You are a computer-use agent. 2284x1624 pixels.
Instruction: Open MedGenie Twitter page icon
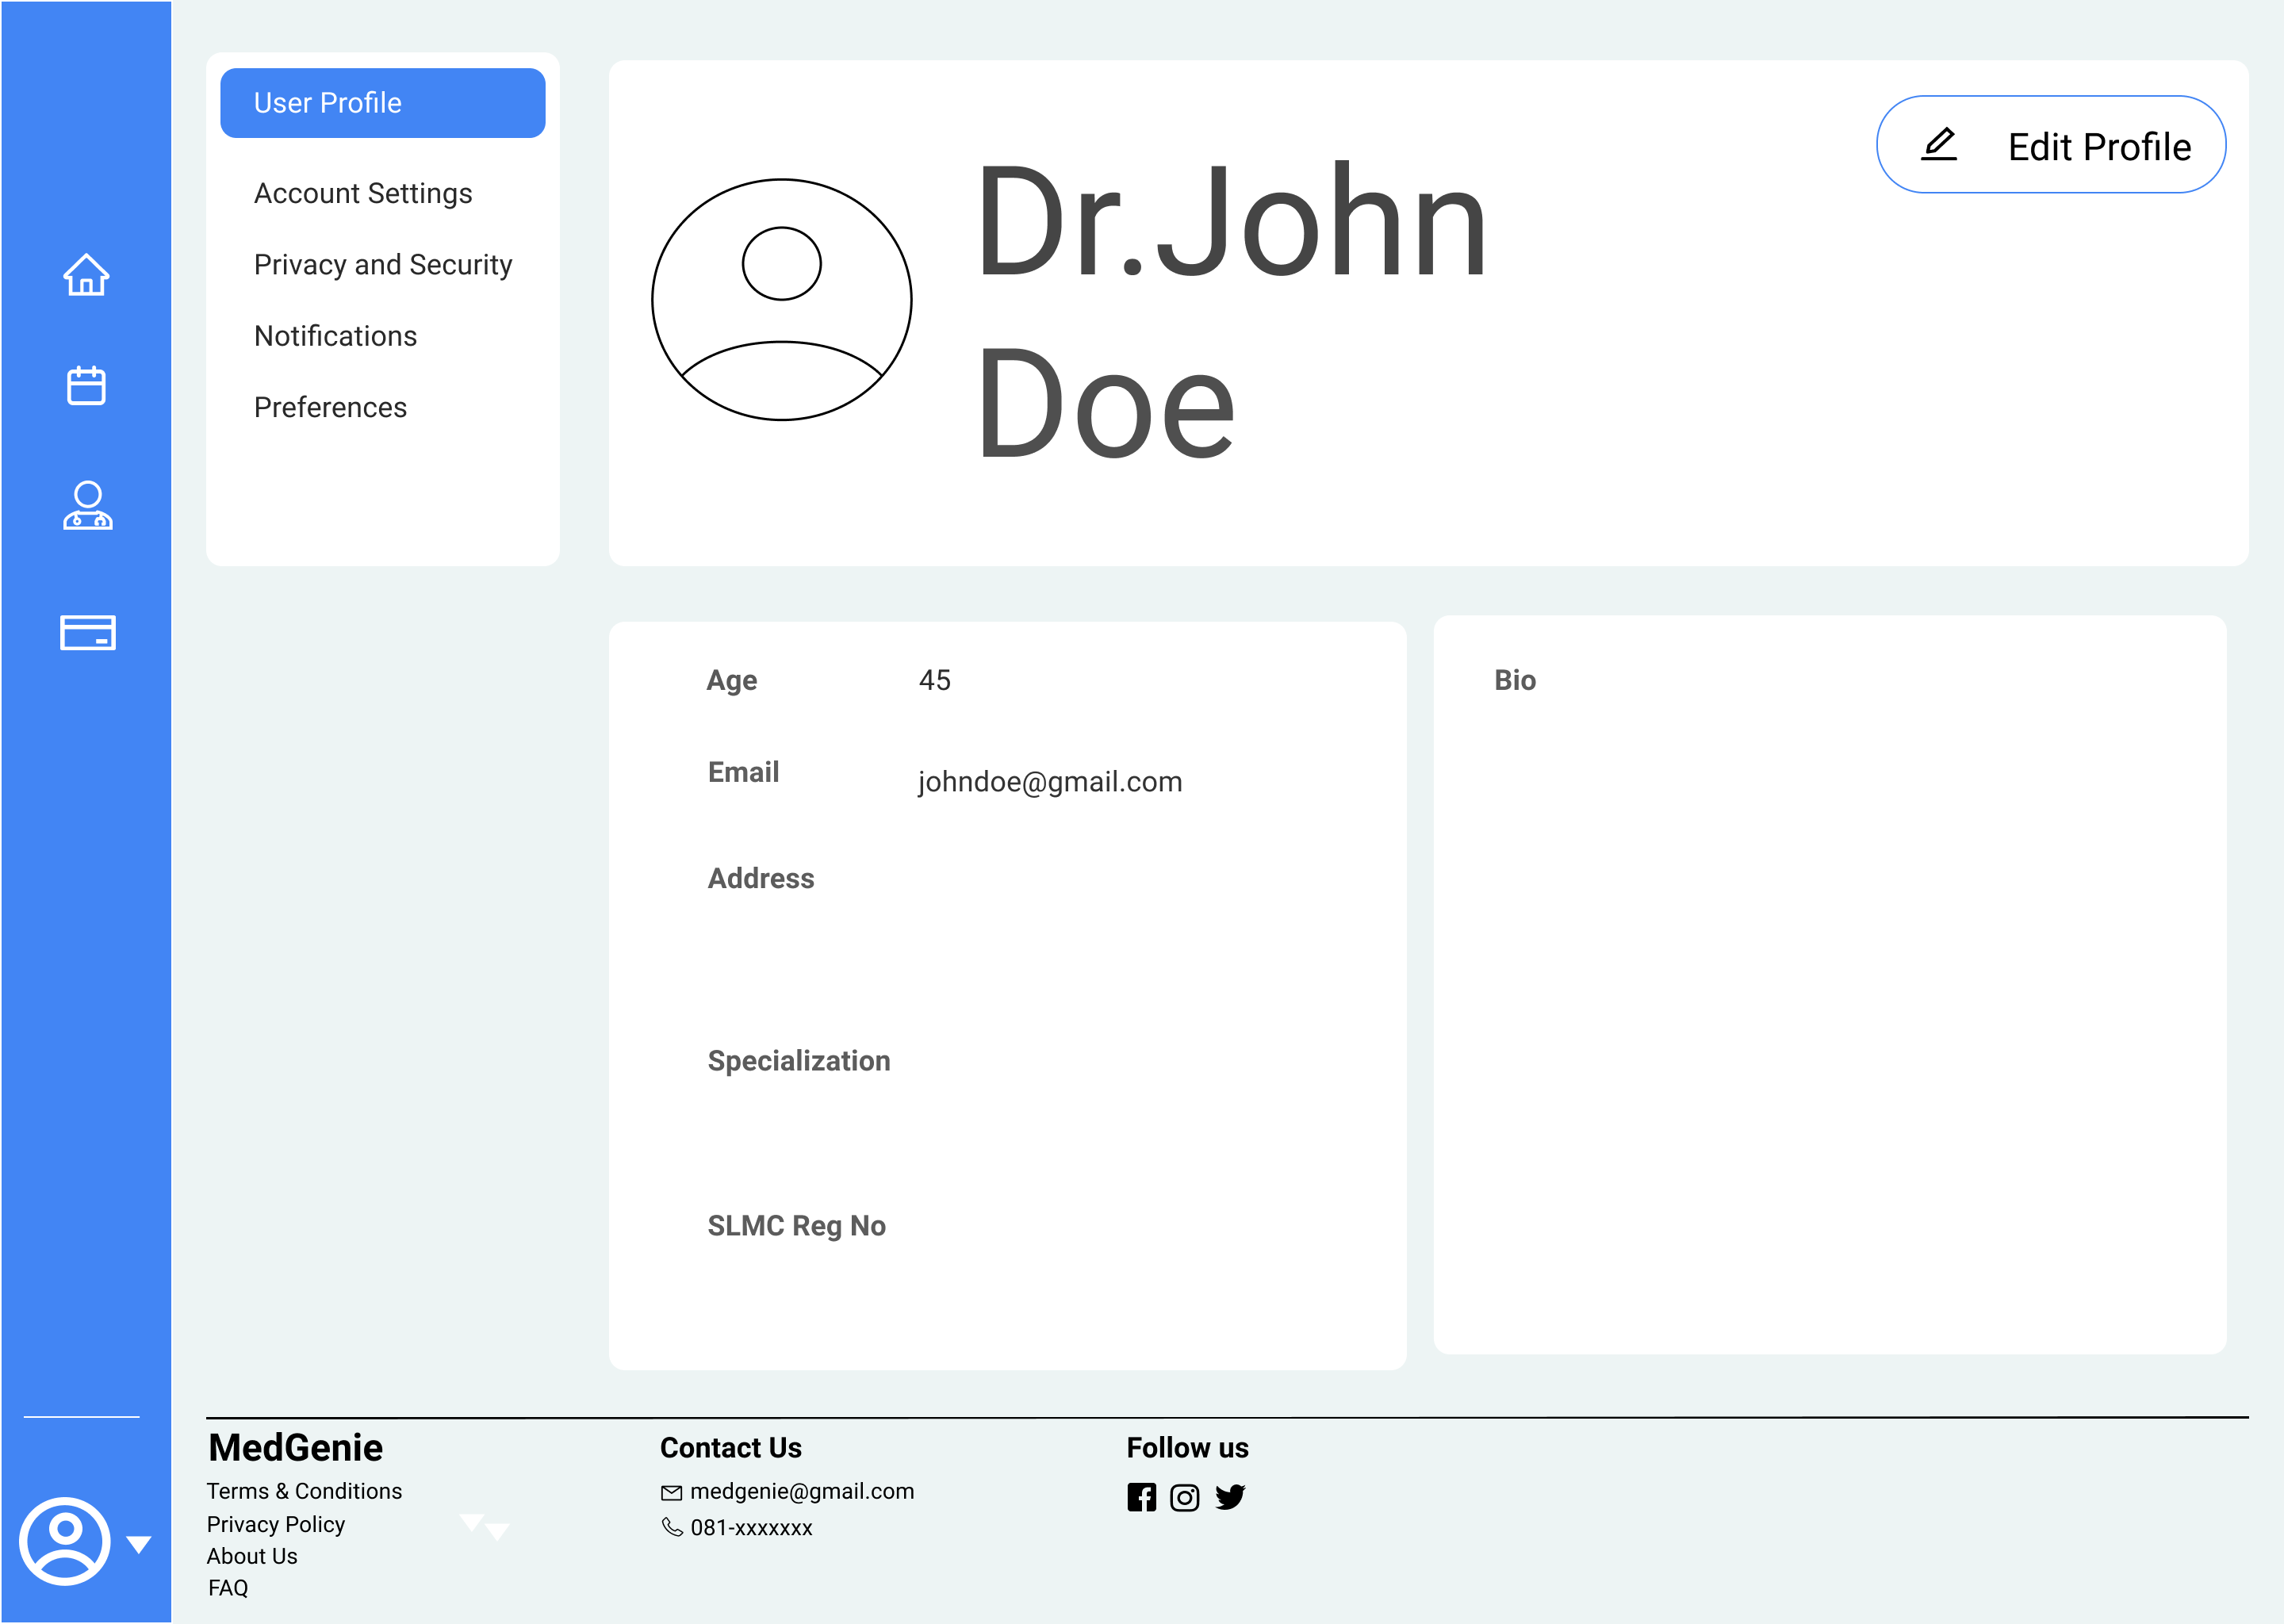point(1230,1497)
